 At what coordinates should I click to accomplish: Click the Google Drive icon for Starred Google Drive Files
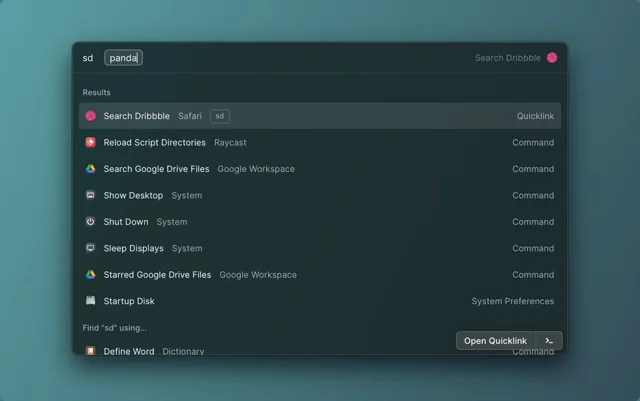point(91,274)
